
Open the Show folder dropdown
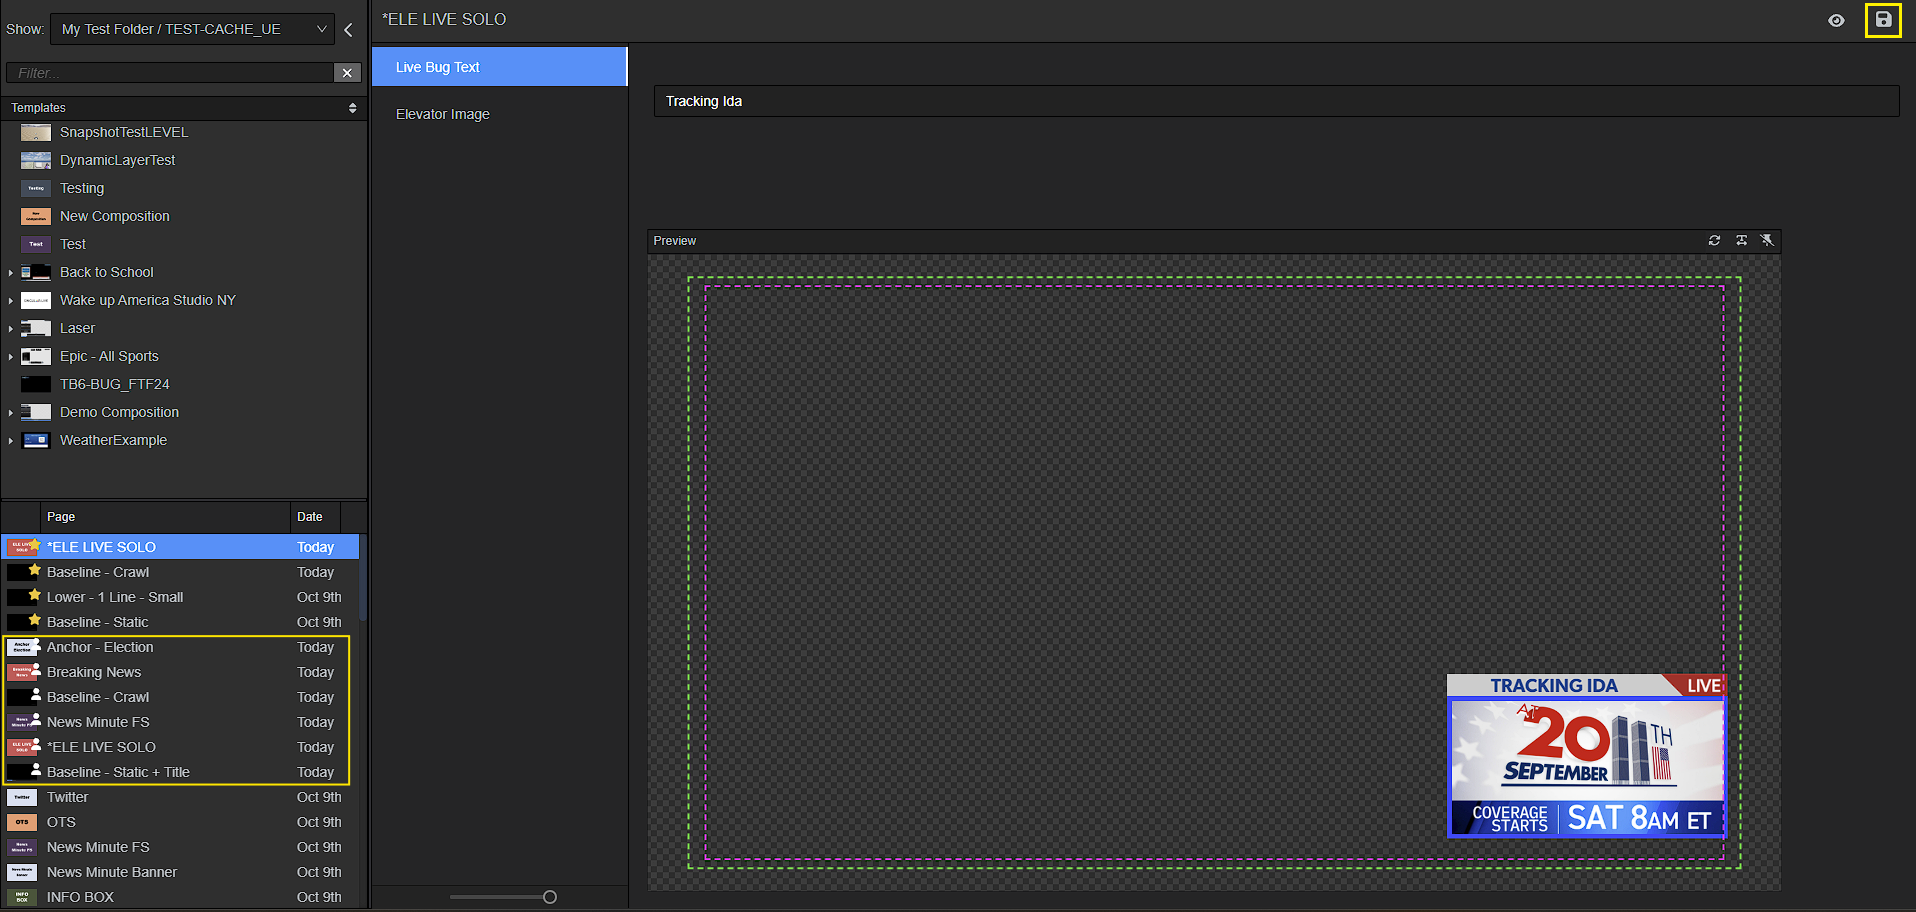[x=193, y=29]
